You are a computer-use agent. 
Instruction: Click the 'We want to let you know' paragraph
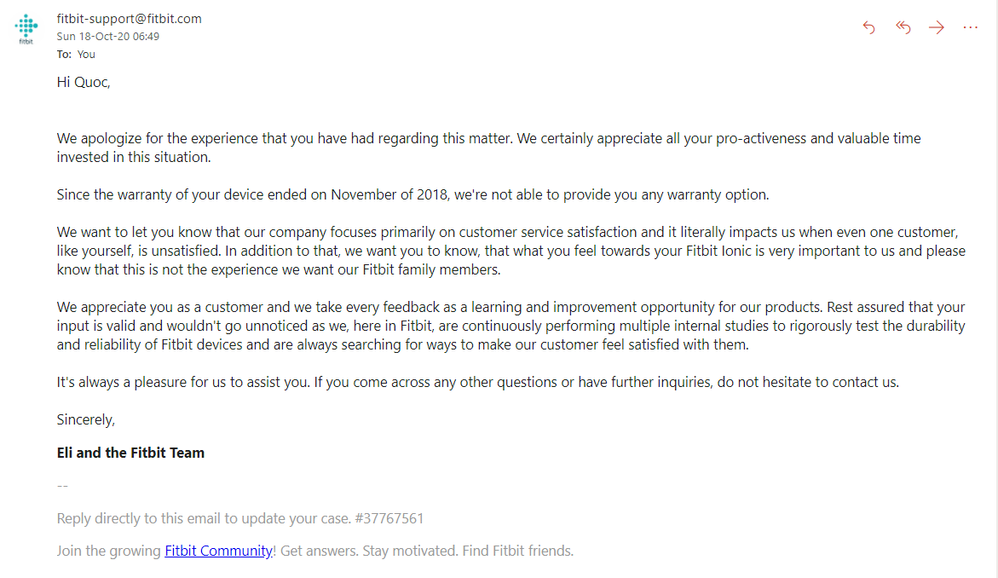[511, 251]
